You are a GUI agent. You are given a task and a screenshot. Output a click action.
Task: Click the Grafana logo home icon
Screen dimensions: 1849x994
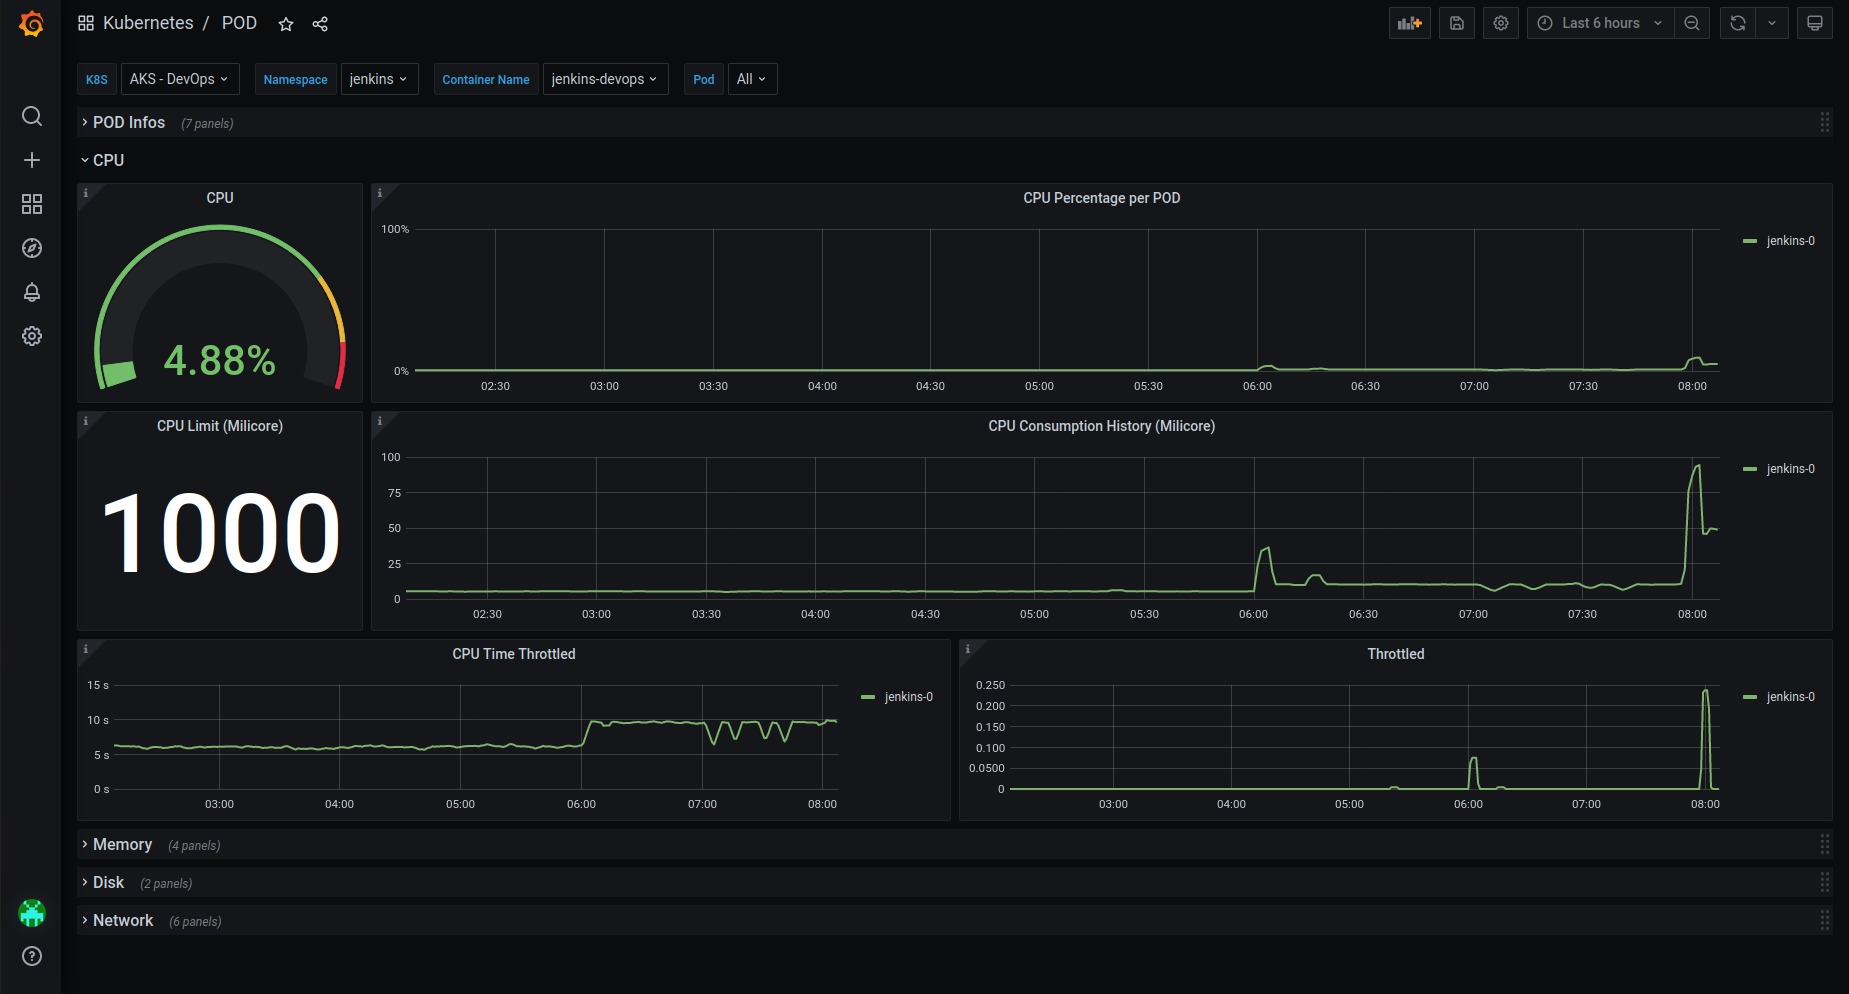coord(32,23)
